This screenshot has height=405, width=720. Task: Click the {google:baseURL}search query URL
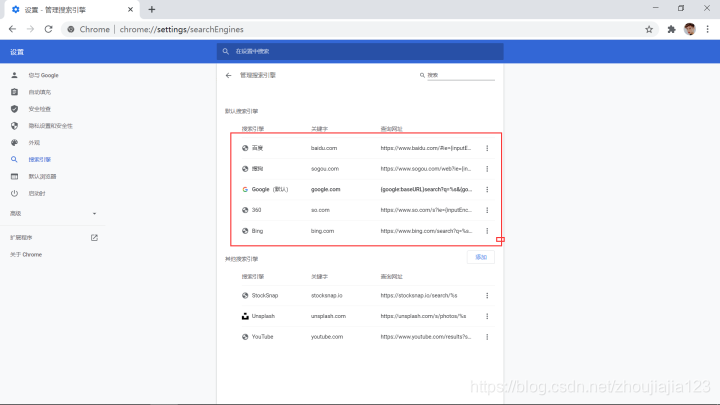pos(426,189)
